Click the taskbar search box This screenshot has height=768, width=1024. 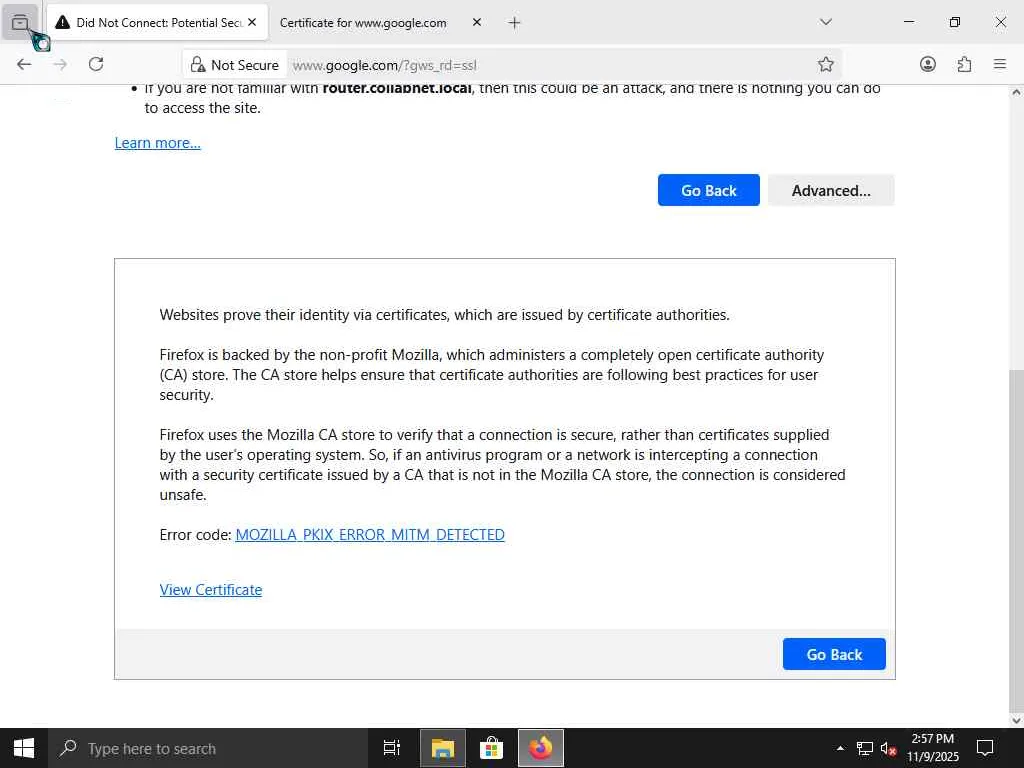(208, 748)
